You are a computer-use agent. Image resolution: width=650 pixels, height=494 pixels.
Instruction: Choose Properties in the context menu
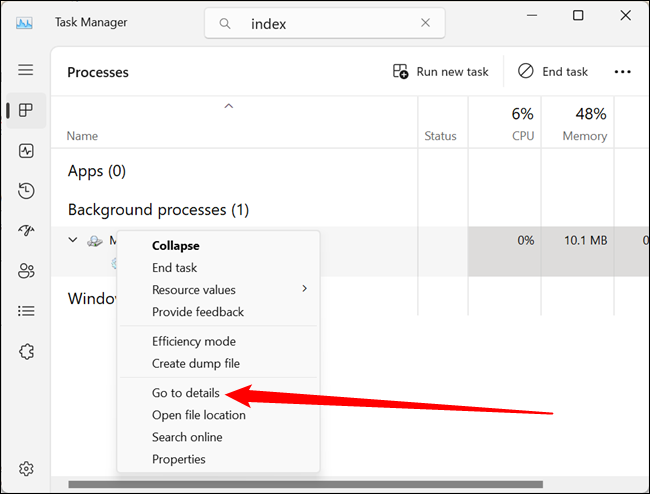218,459
